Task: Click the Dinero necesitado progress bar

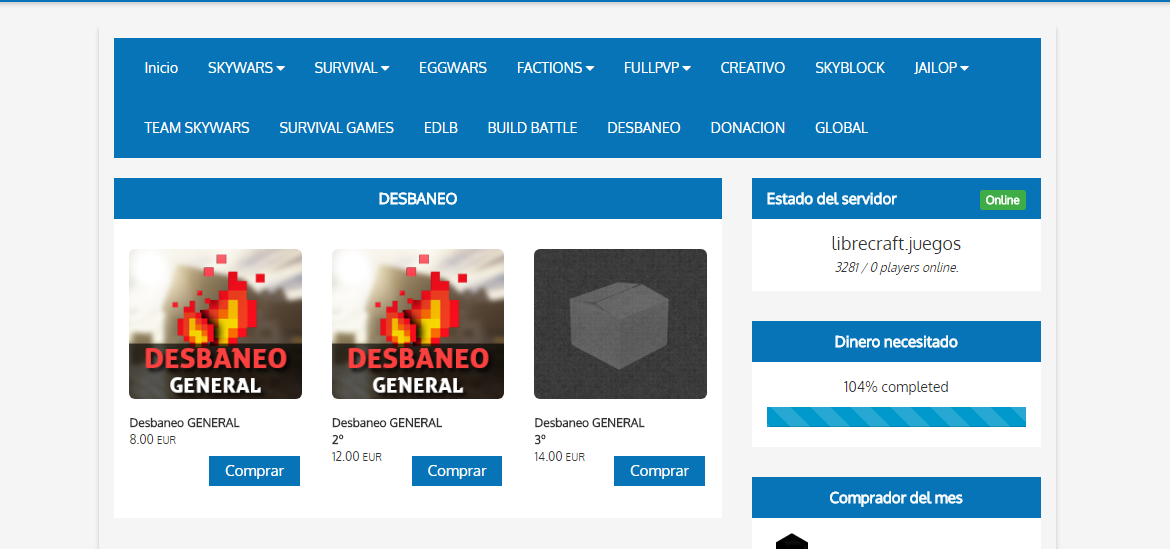Action: [x=896, y=417]
